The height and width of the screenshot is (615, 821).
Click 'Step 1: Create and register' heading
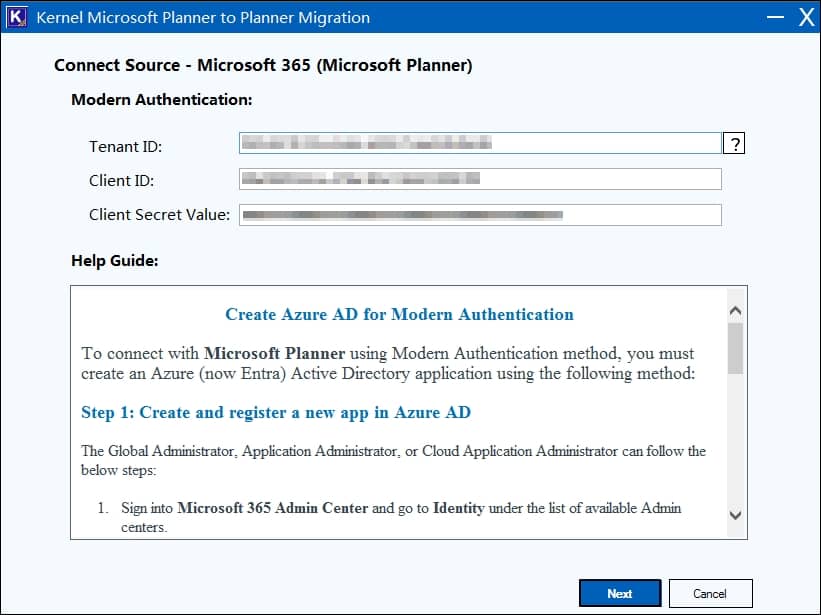[x=276, y=412]
